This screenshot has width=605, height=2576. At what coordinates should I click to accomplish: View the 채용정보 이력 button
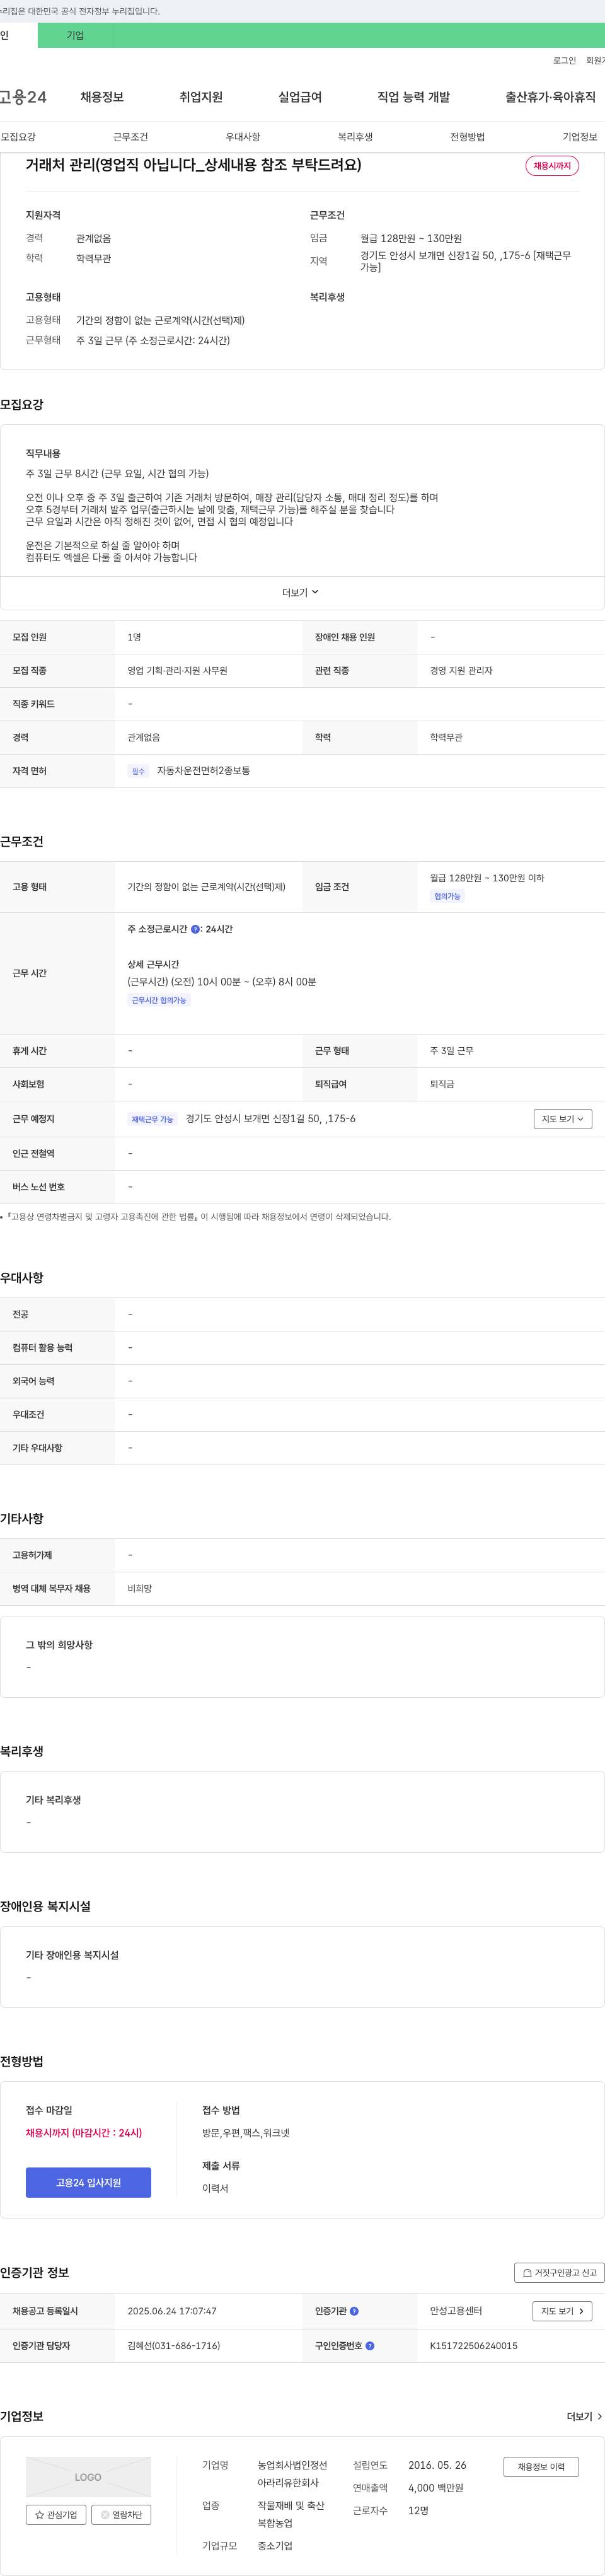[x=541, y=2466]
